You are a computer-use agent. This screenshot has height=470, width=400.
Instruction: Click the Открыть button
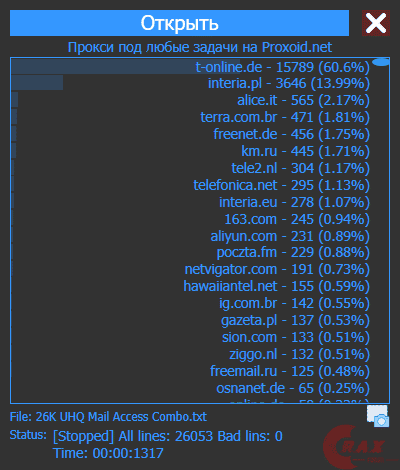click(x=179, y=23)
